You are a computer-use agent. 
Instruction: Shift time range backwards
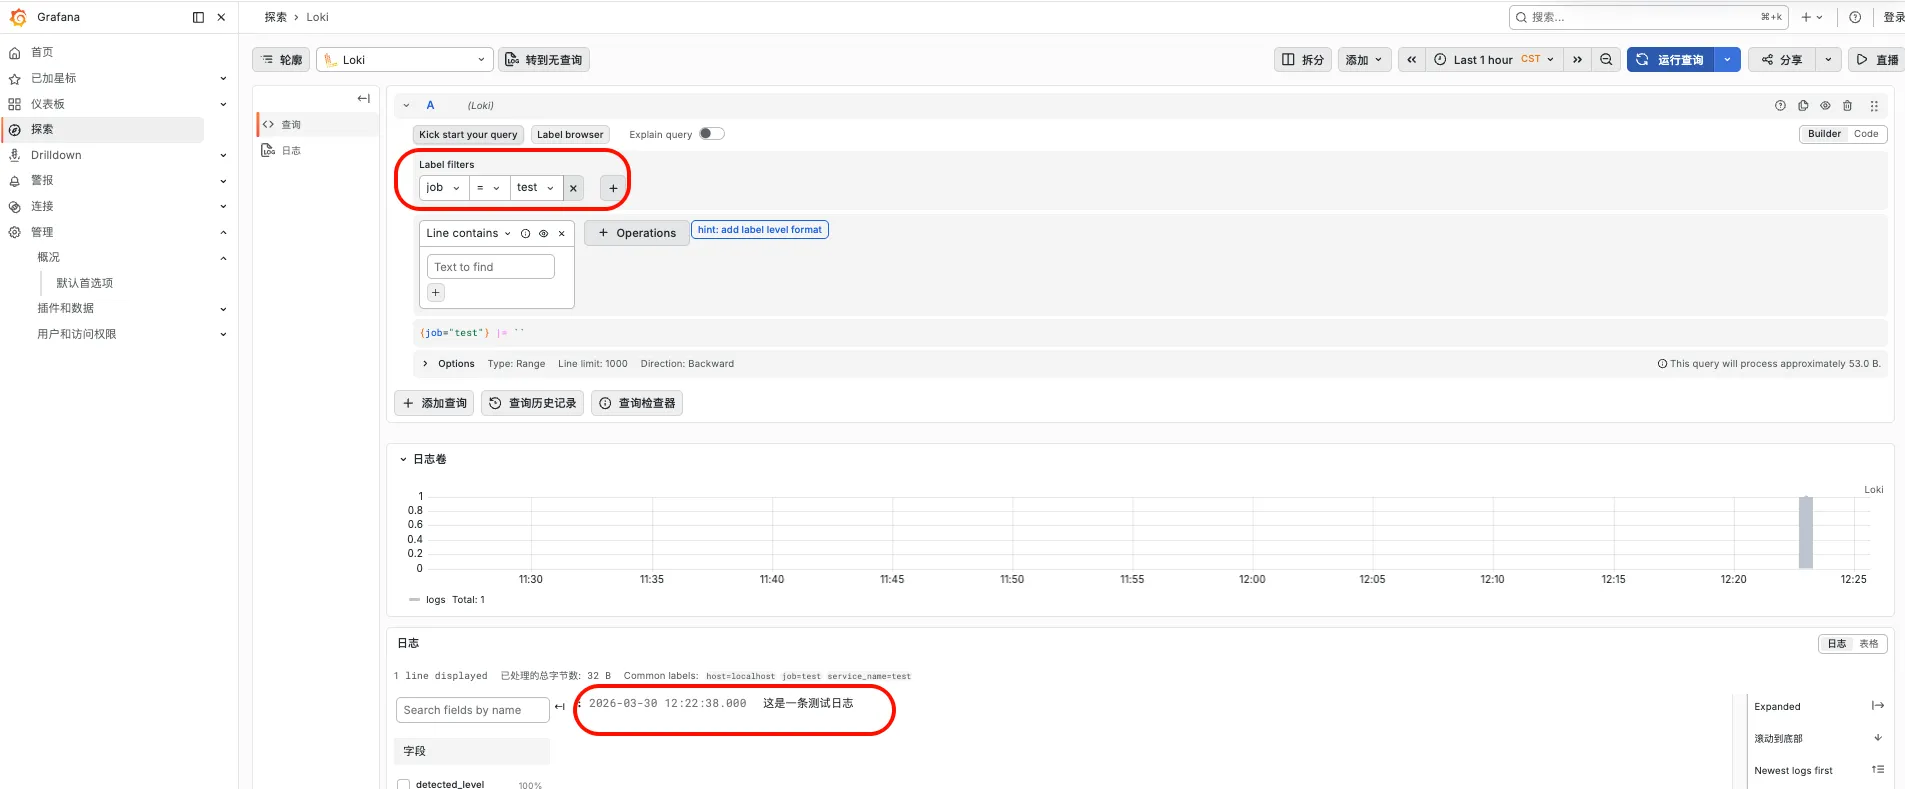[1411, 60]
